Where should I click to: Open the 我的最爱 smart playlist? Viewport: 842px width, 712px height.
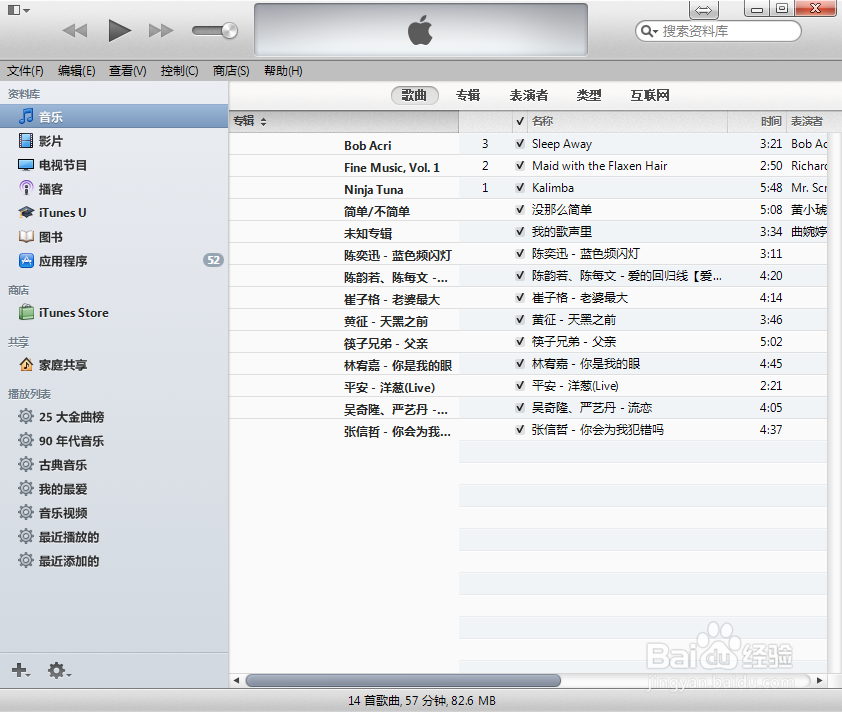[x=52, y=489]
